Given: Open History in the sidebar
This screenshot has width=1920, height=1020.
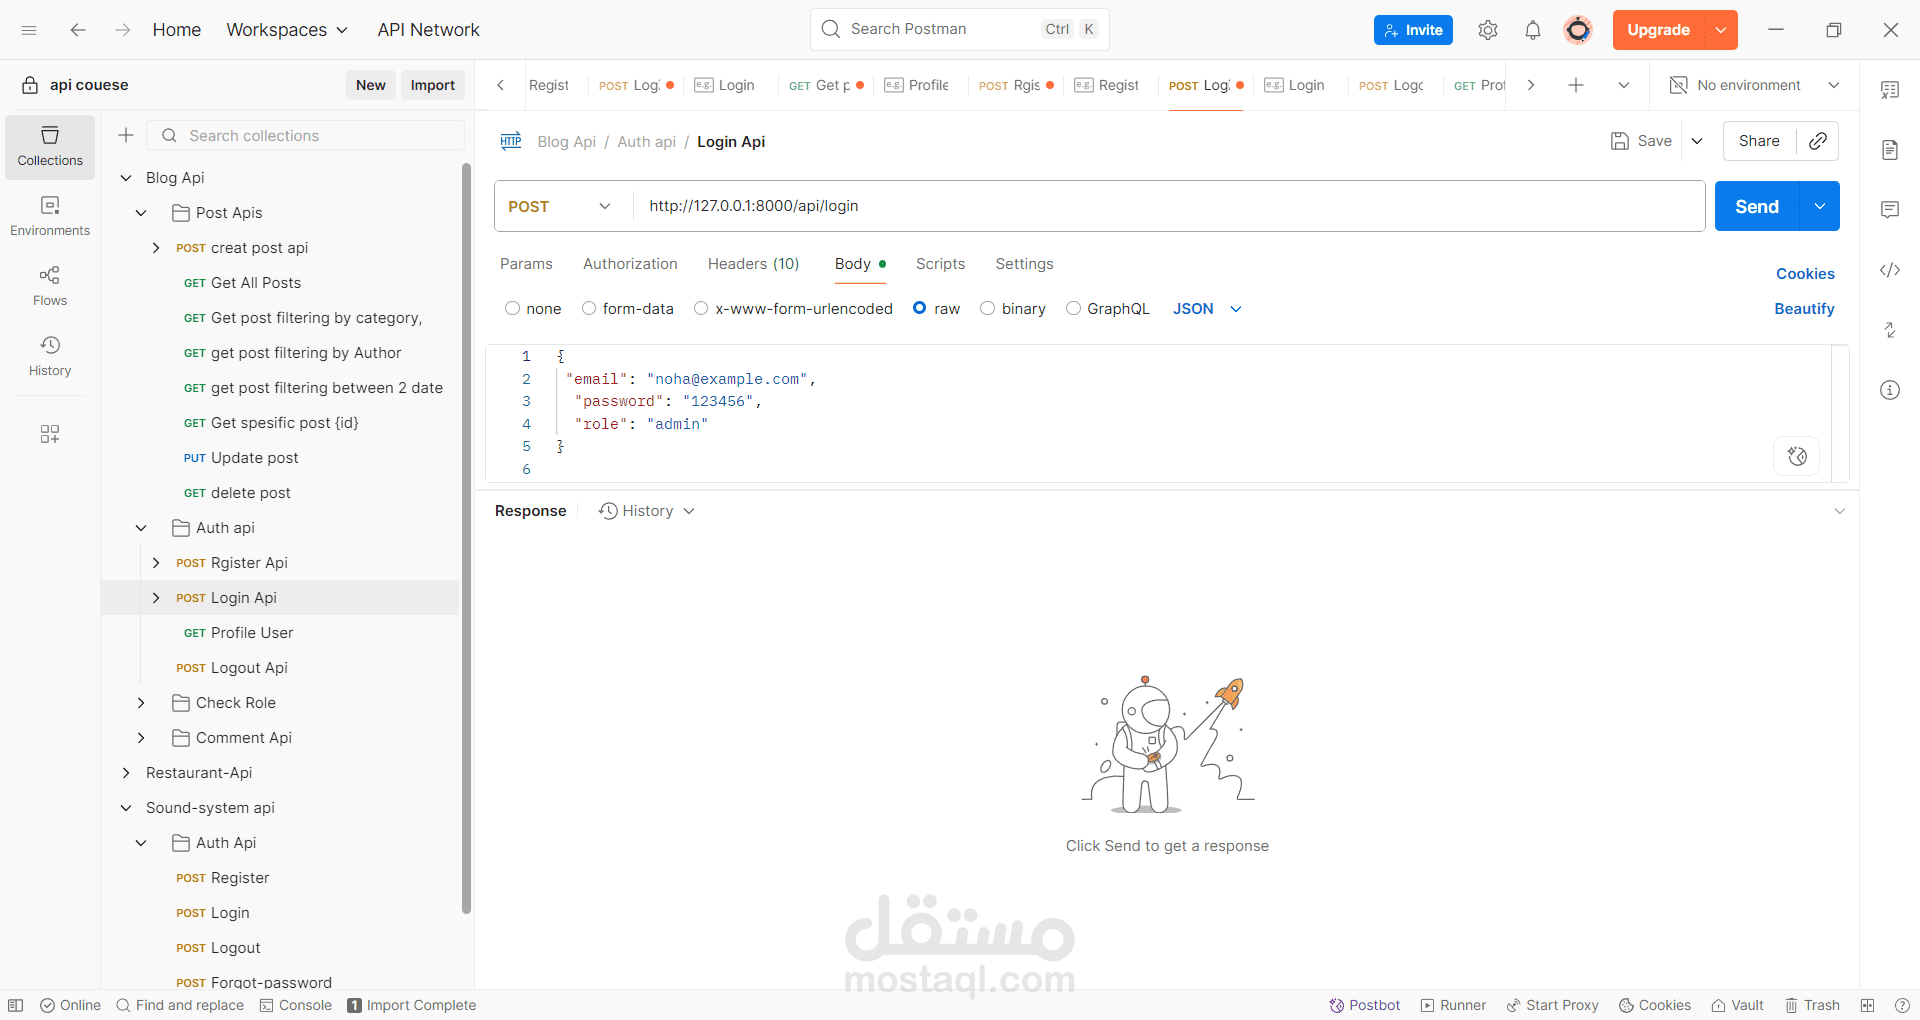Looking at the screenshot, I should (50, 357).
